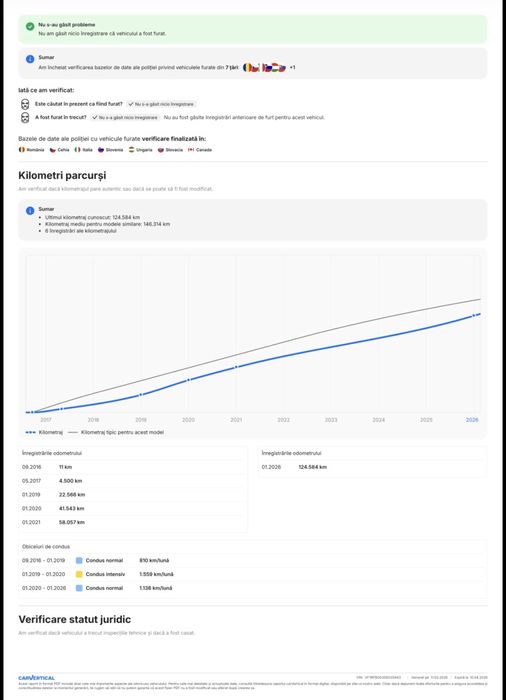Screen dimensions: 506x700
Task: Click the '+1' more countries indicator
Action: tap(293, 67)
